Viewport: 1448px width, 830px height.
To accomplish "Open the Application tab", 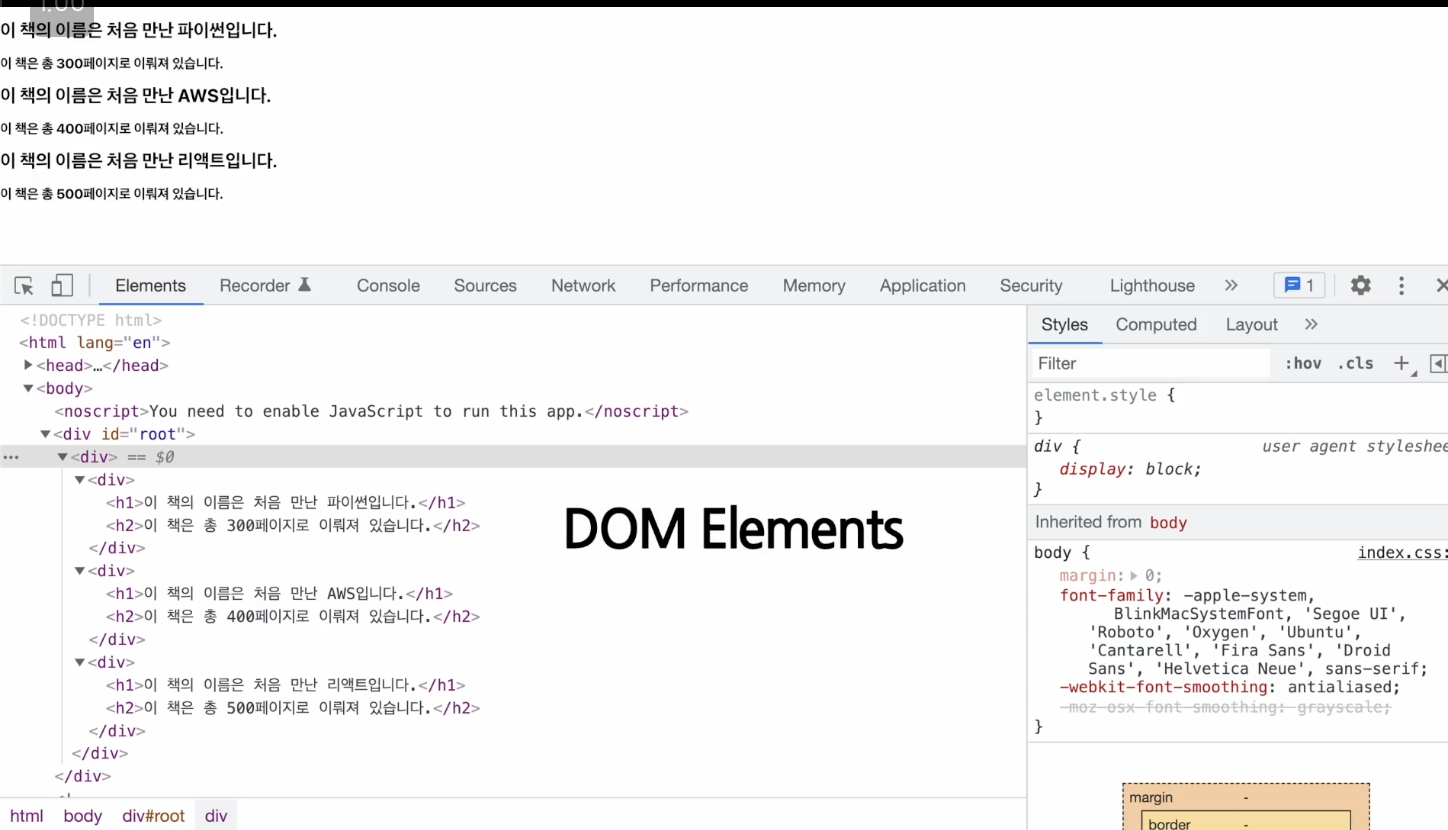I will (923, 285).
